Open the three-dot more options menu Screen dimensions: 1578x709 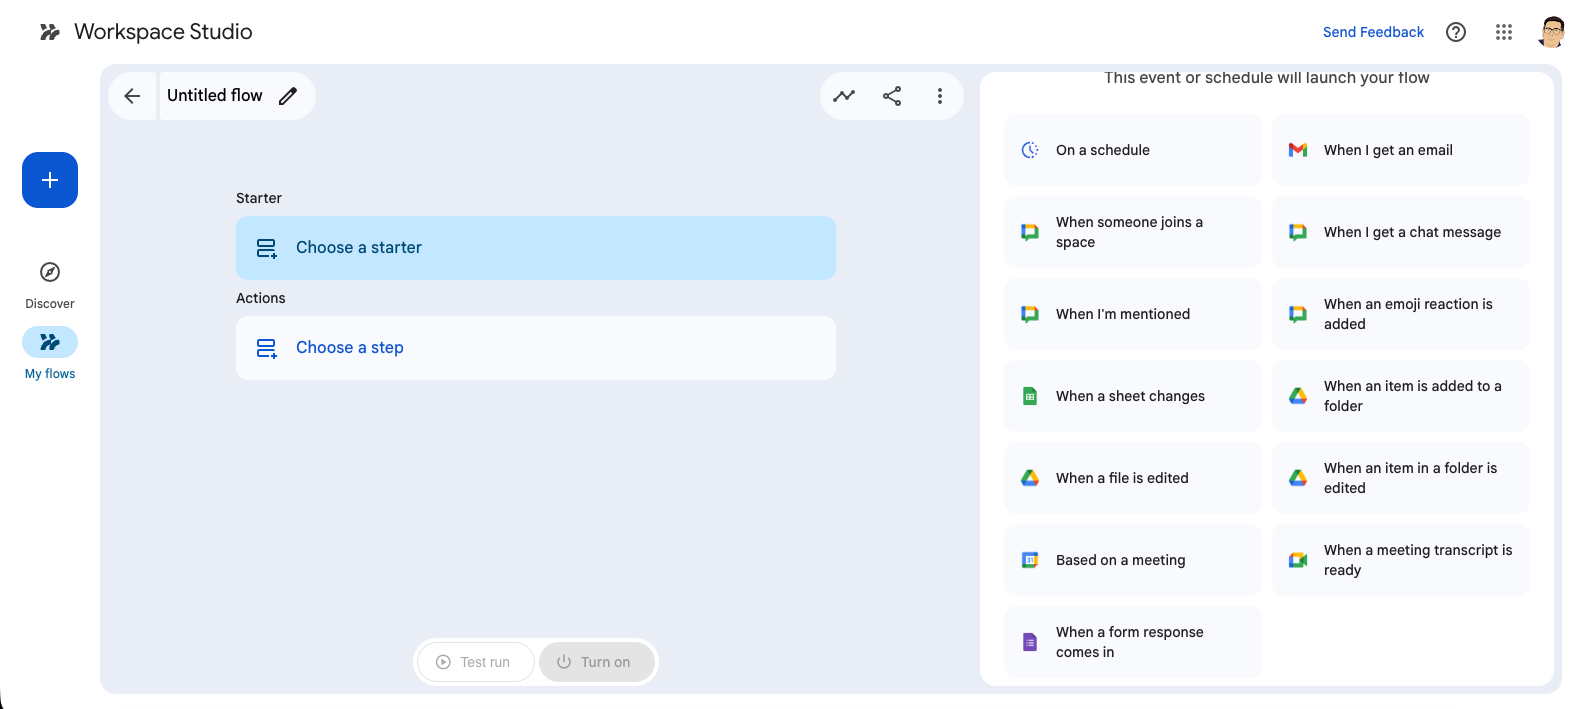pyautogui.click(x=940, y=96)
